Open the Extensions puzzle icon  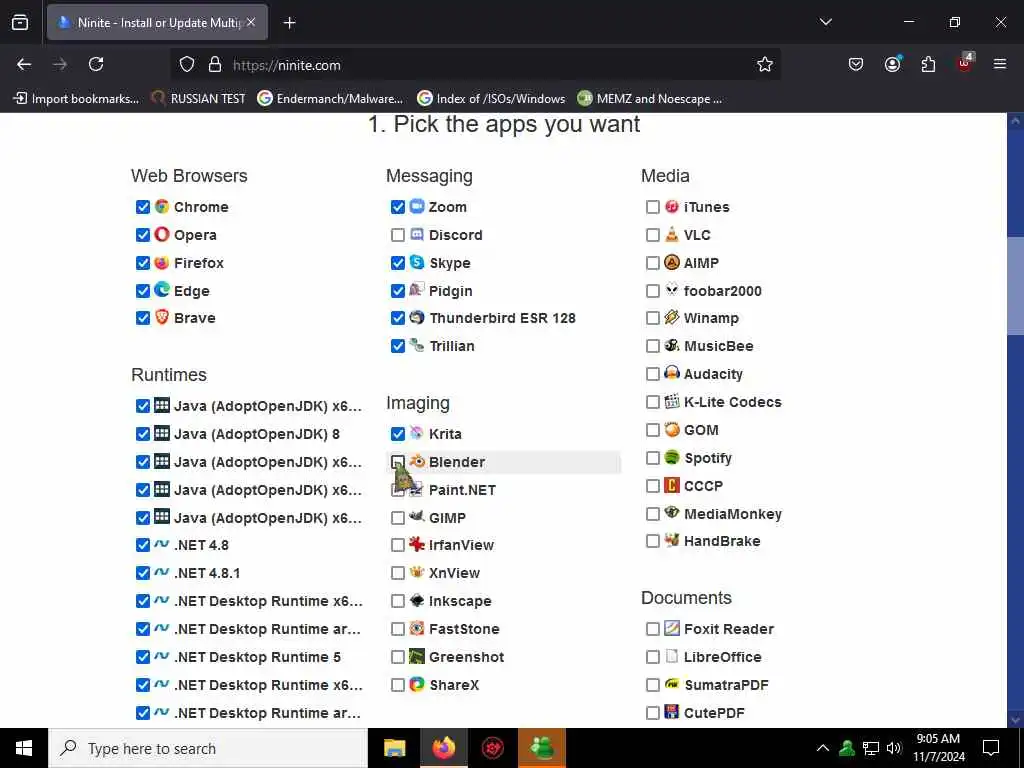tap(928, 64)
